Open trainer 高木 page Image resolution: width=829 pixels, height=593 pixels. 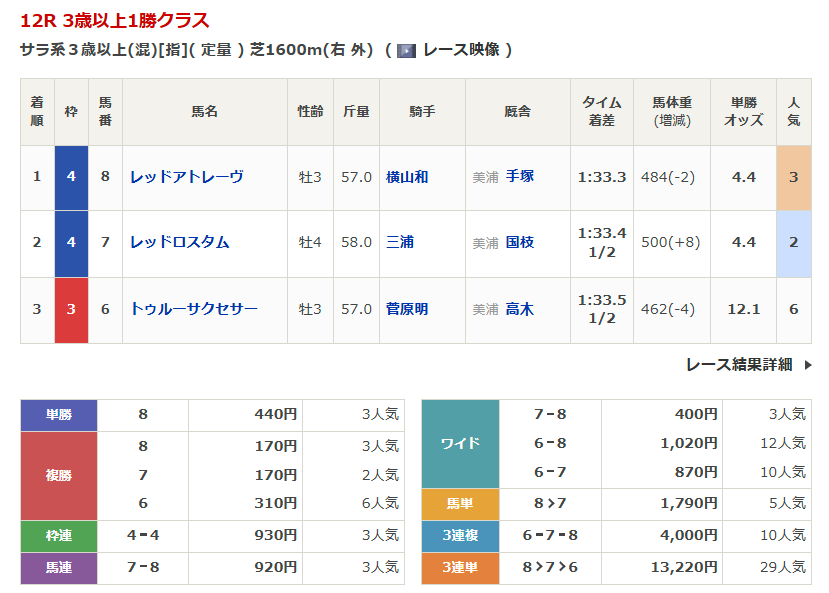519,309
